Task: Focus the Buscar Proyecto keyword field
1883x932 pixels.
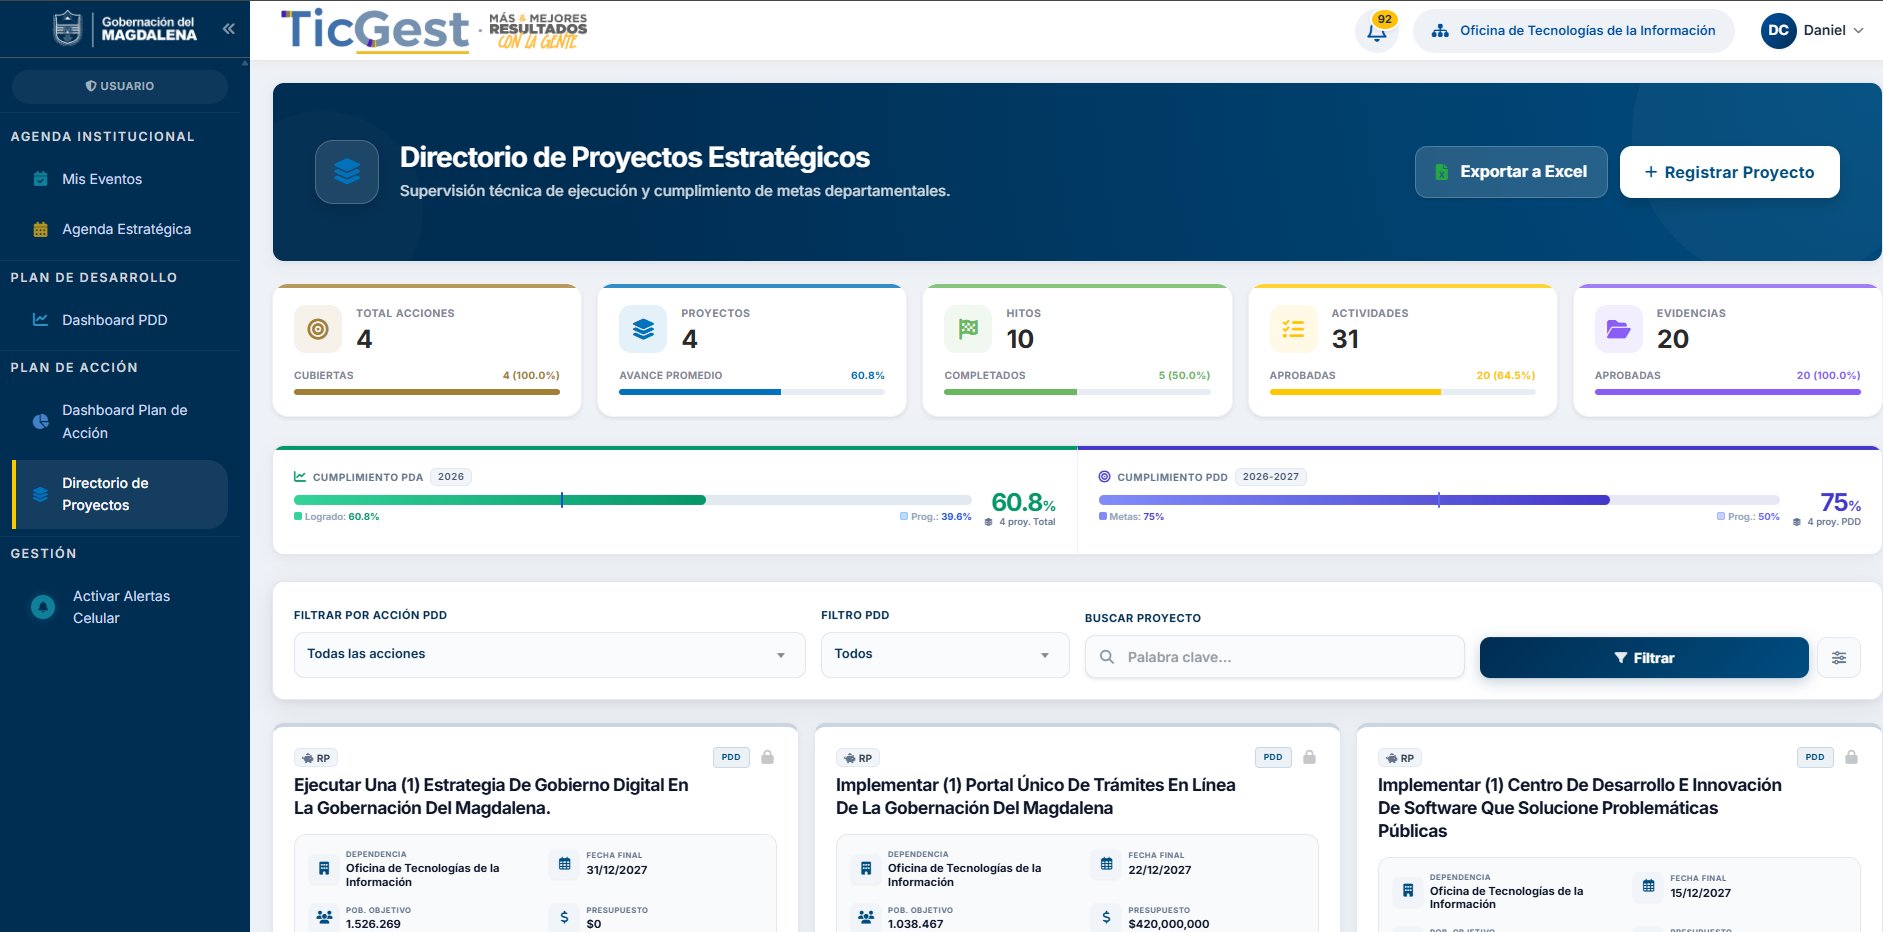Action: (1274, 657)
